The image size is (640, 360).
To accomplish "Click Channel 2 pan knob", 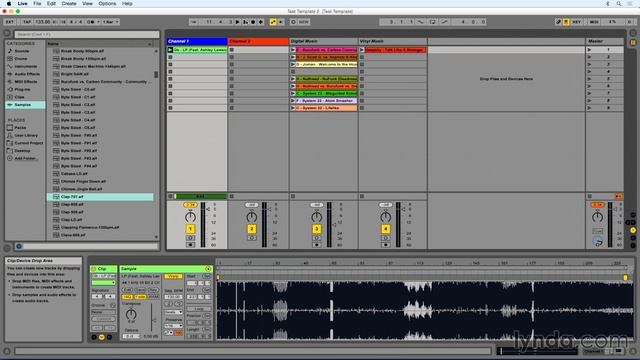I will click(x=252, y=216).
